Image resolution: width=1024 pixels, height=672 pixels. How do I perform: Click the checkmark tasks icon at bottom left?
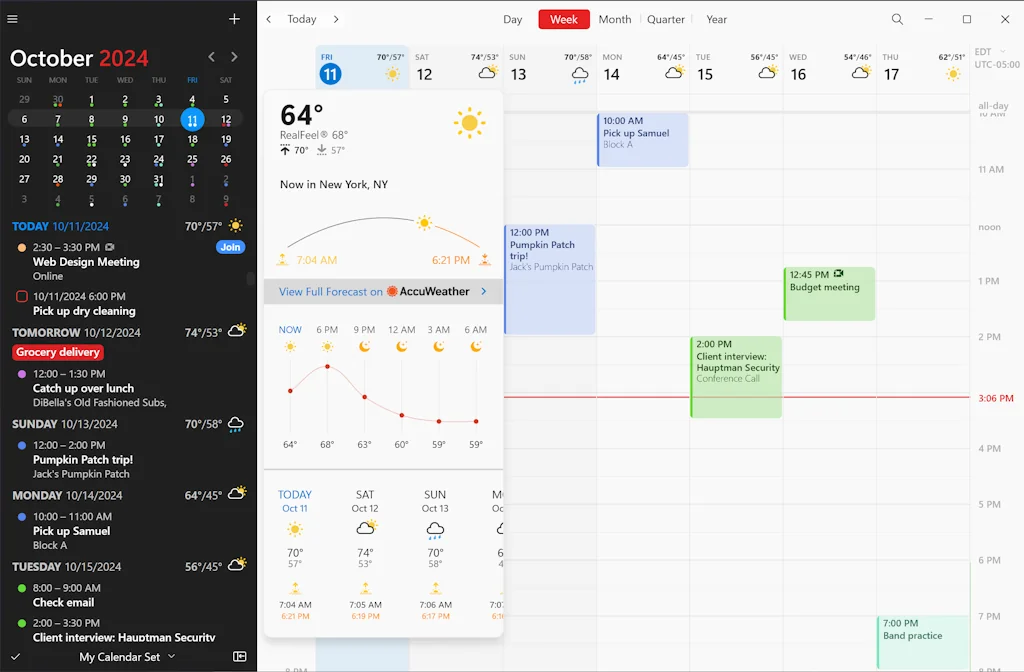click(16, 656)
